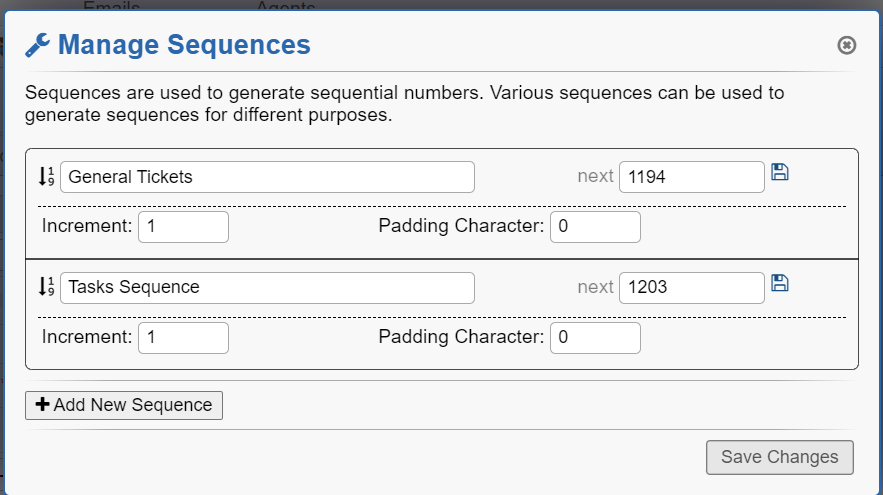The height and width of the screenshot is (495, 883).
Task: Click the next number field showing 1194
Action: click(692, 177)
